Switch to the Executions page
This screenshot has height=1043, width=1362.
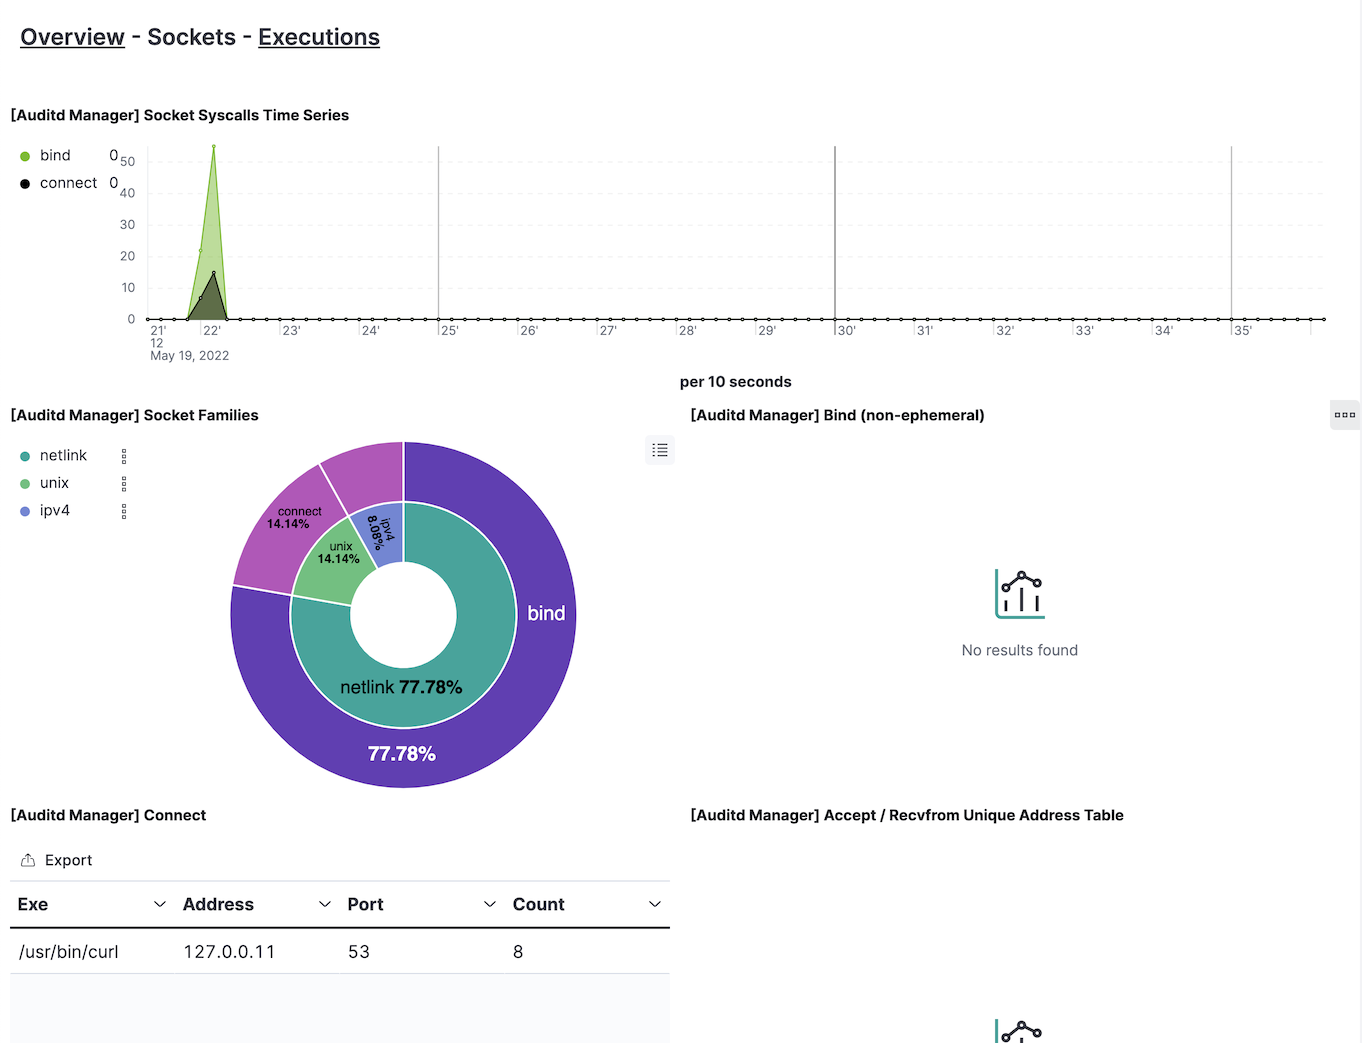pyautogui.click(x=318, y=37)
